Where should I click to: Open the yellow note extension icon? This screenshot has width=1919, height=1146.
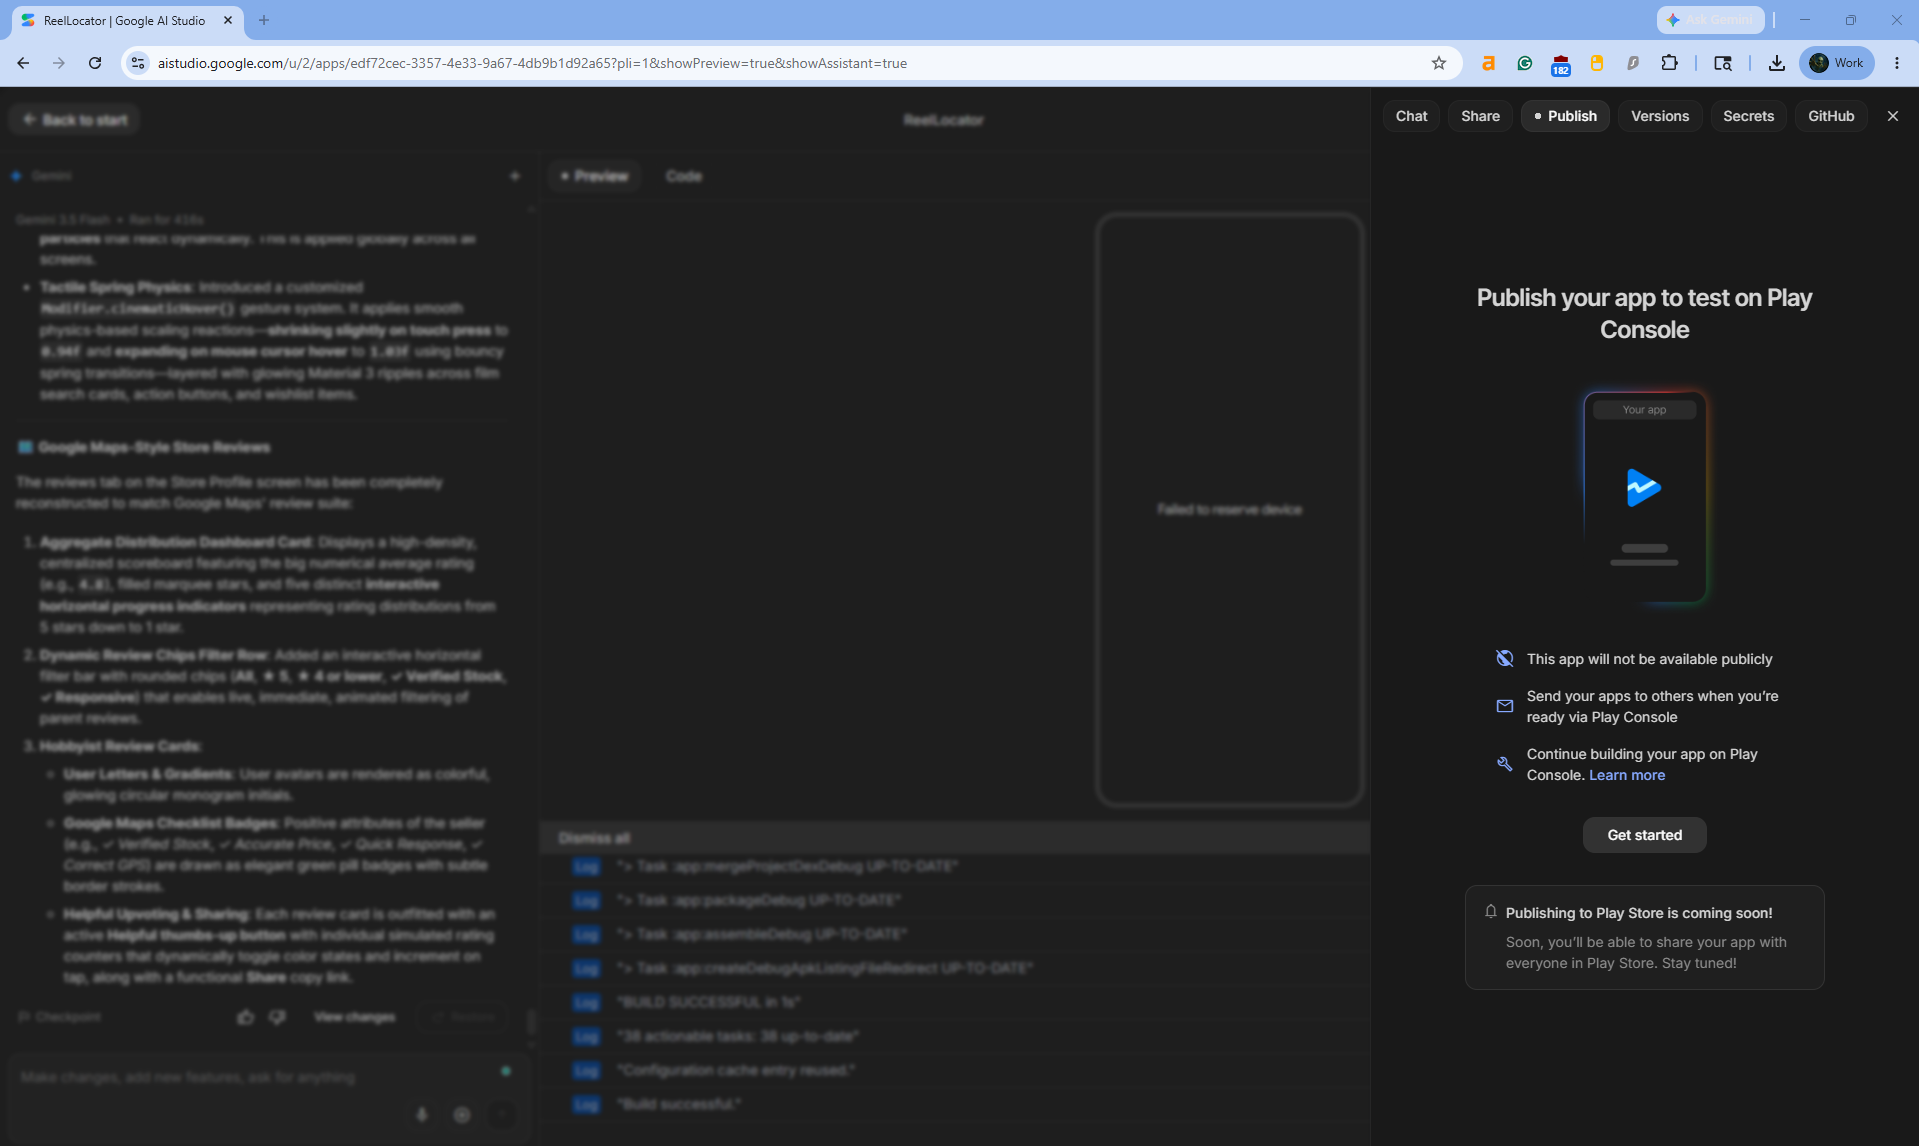pos(1597,63)
